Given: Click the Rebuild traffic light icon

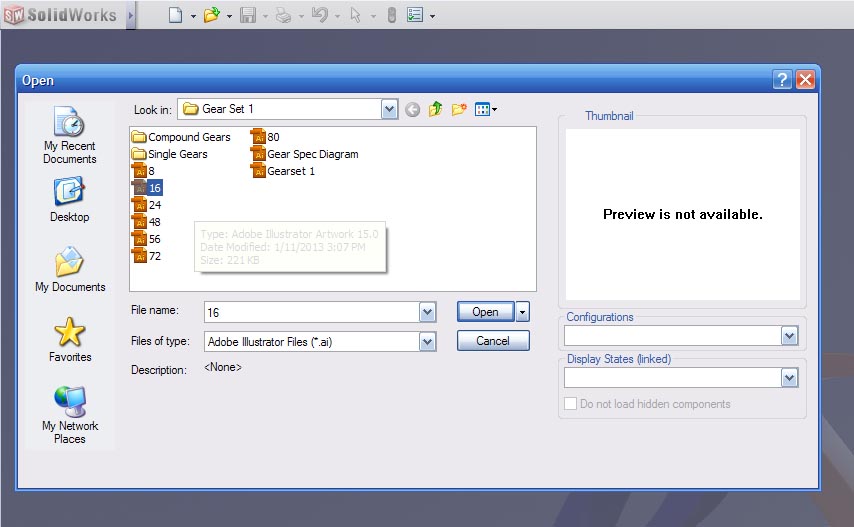Looking at the screenshot, I should click(x=391, y=15).
